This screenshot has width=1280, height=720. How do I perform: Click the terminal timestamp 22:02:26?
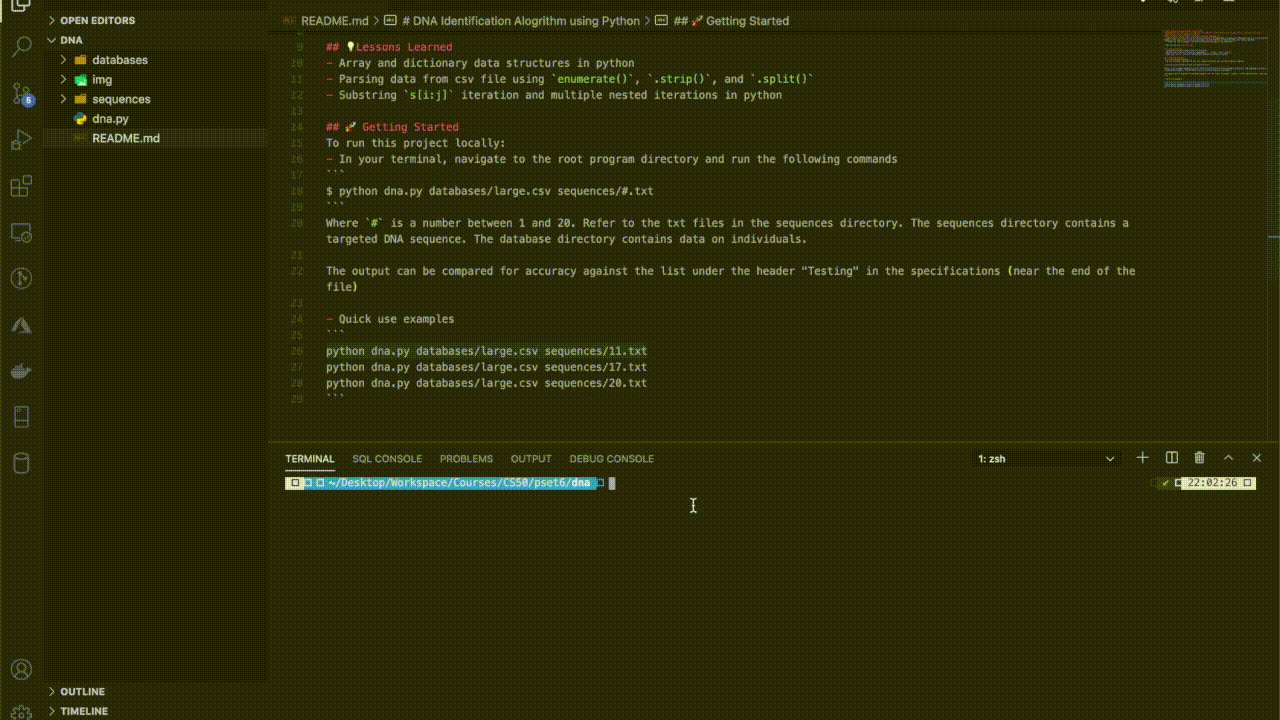1212,483
